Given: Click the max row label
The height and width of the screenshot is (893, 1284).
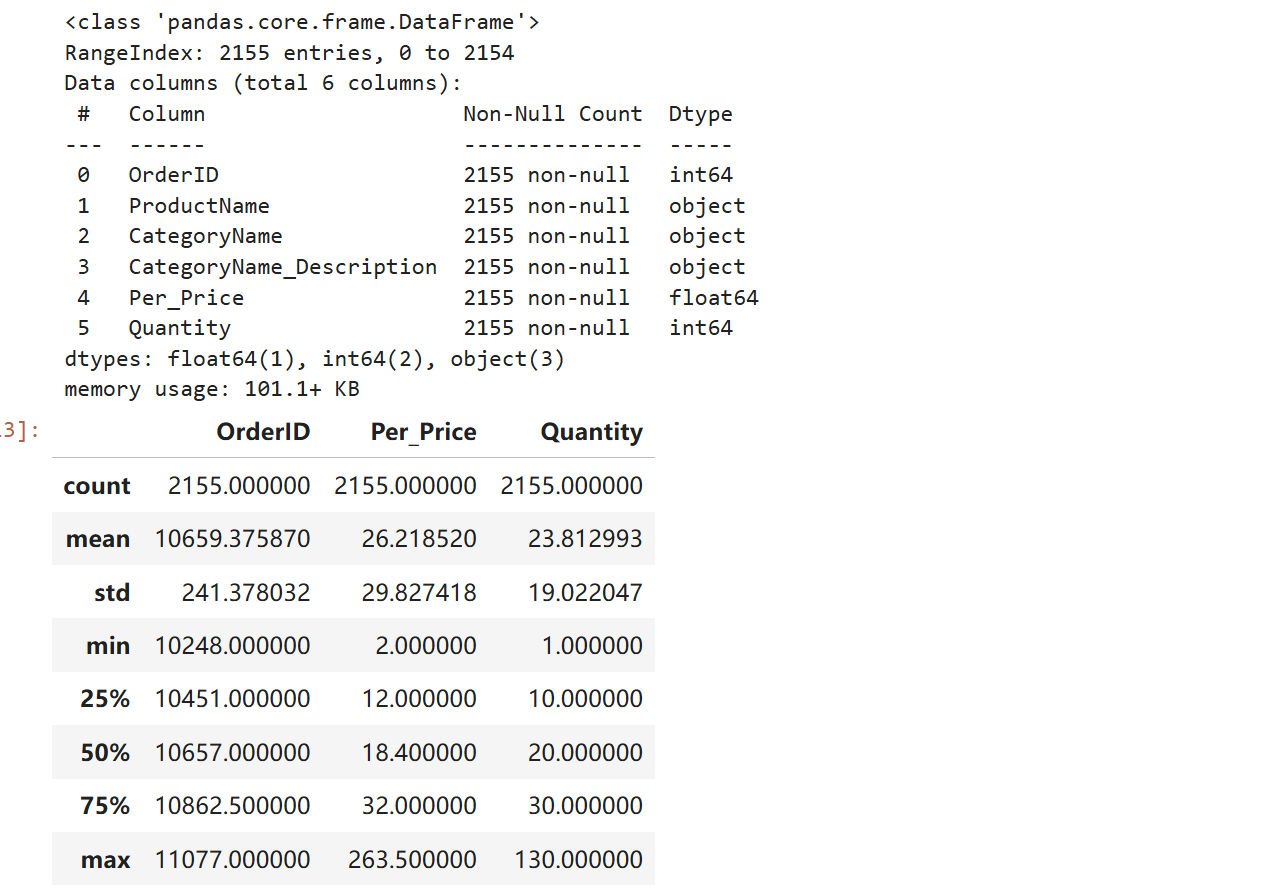Looking at the screenshot, I should click(106, 860).
